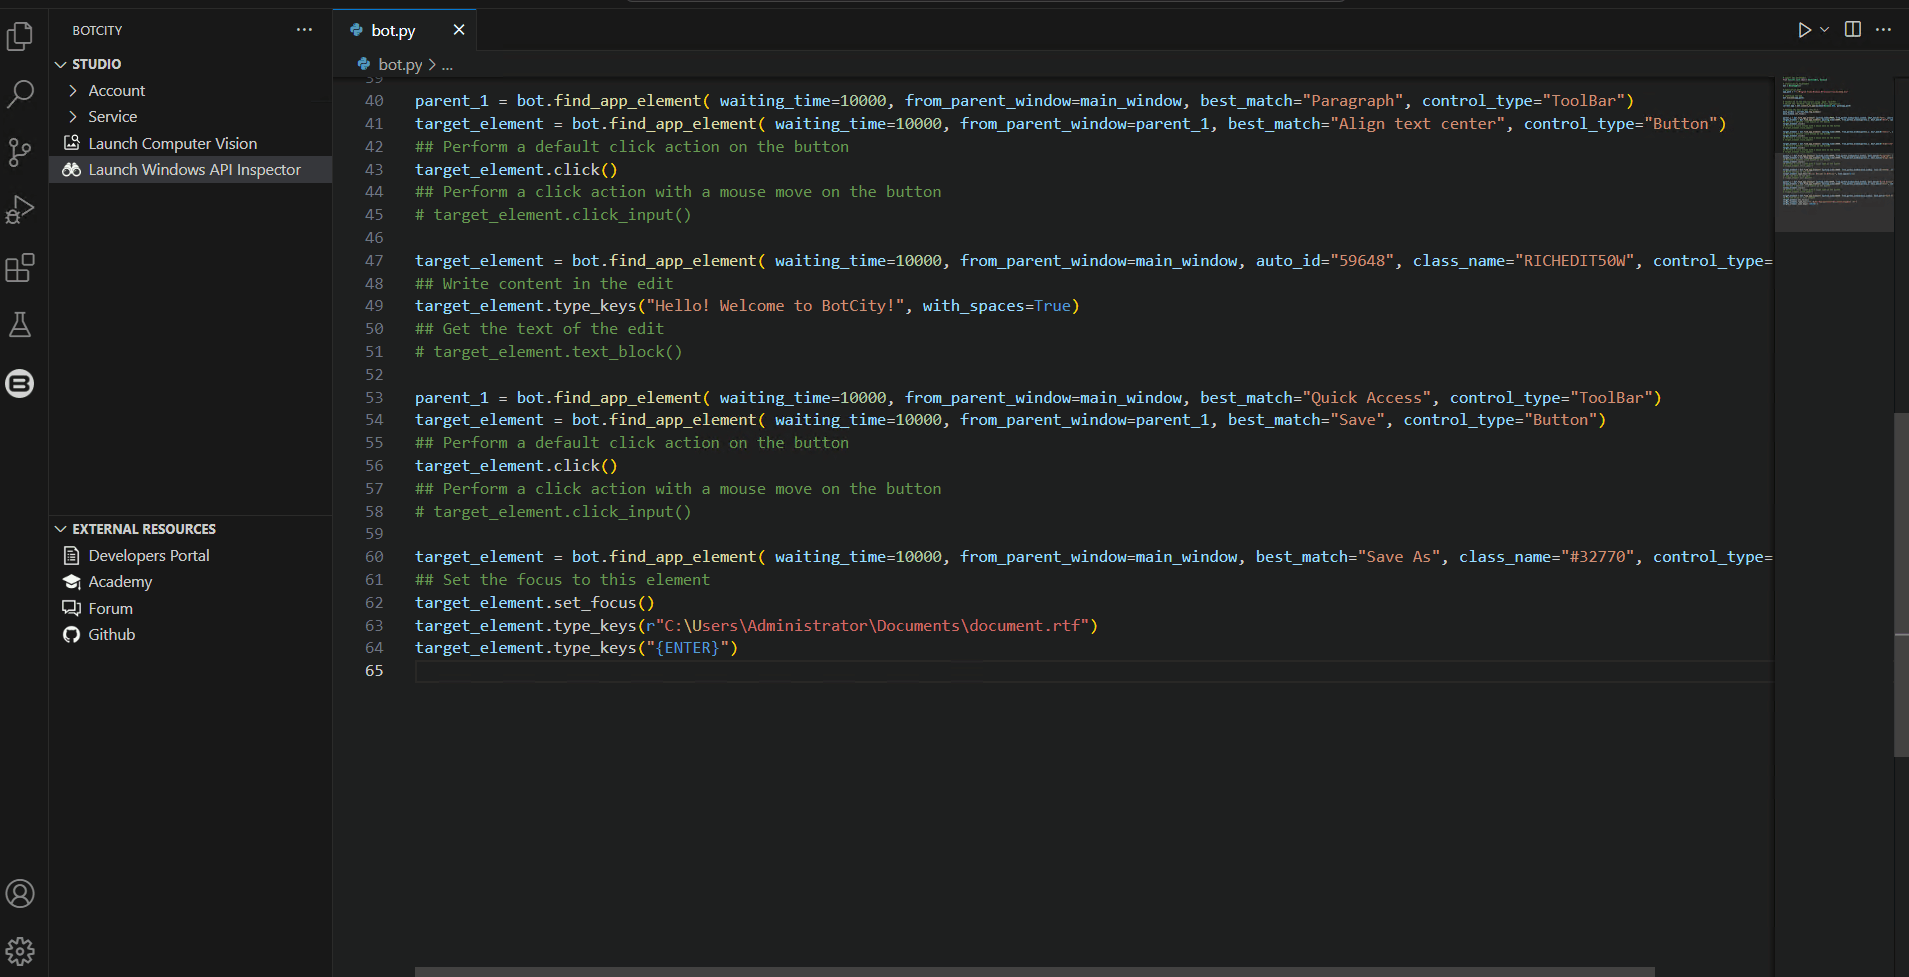Open the Manage gear icon

[x=20, y=951]
